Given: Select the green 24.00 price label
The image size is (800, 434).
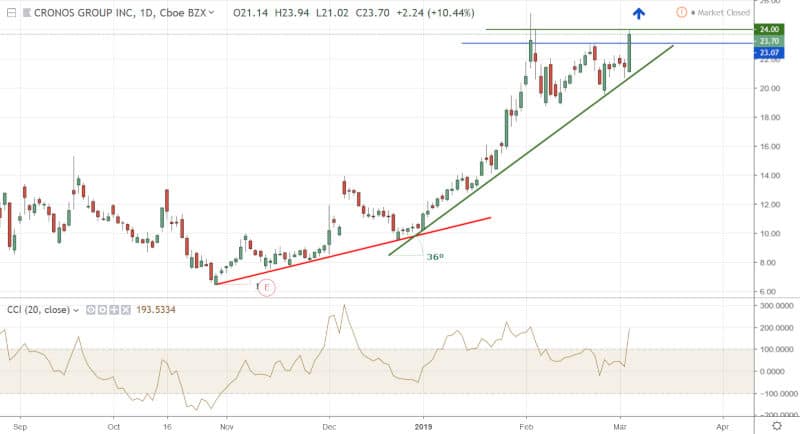Looking at the screenshot, I should coord(769,30).
